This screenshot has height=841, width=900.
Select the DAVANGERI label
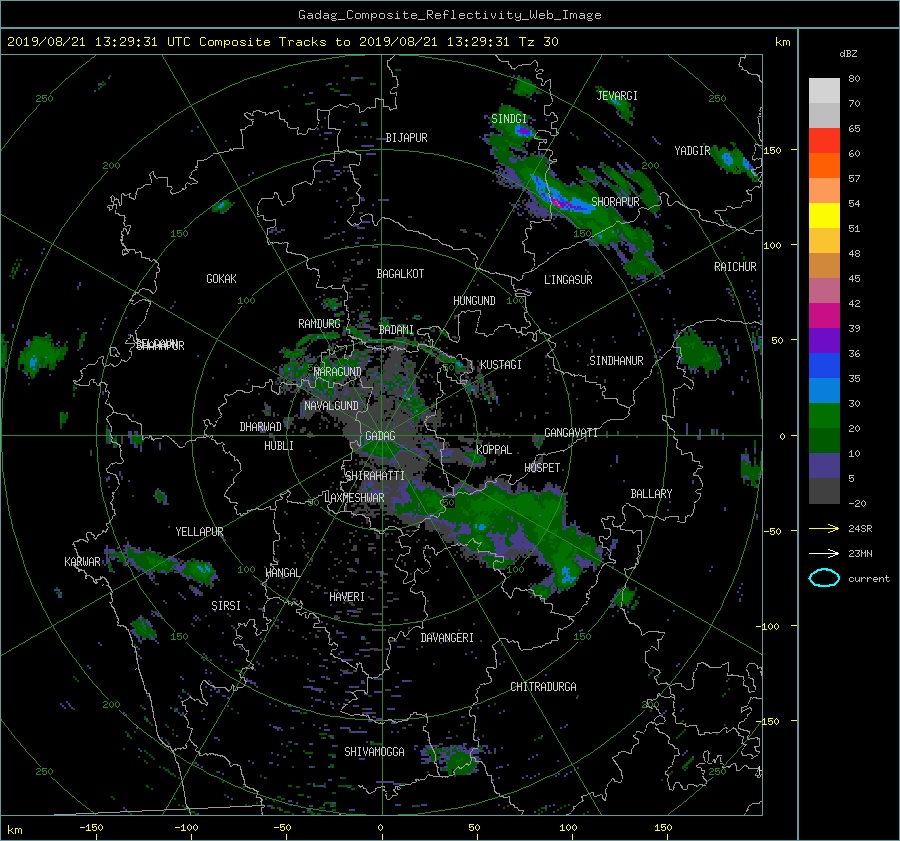[x=447, y=638]
